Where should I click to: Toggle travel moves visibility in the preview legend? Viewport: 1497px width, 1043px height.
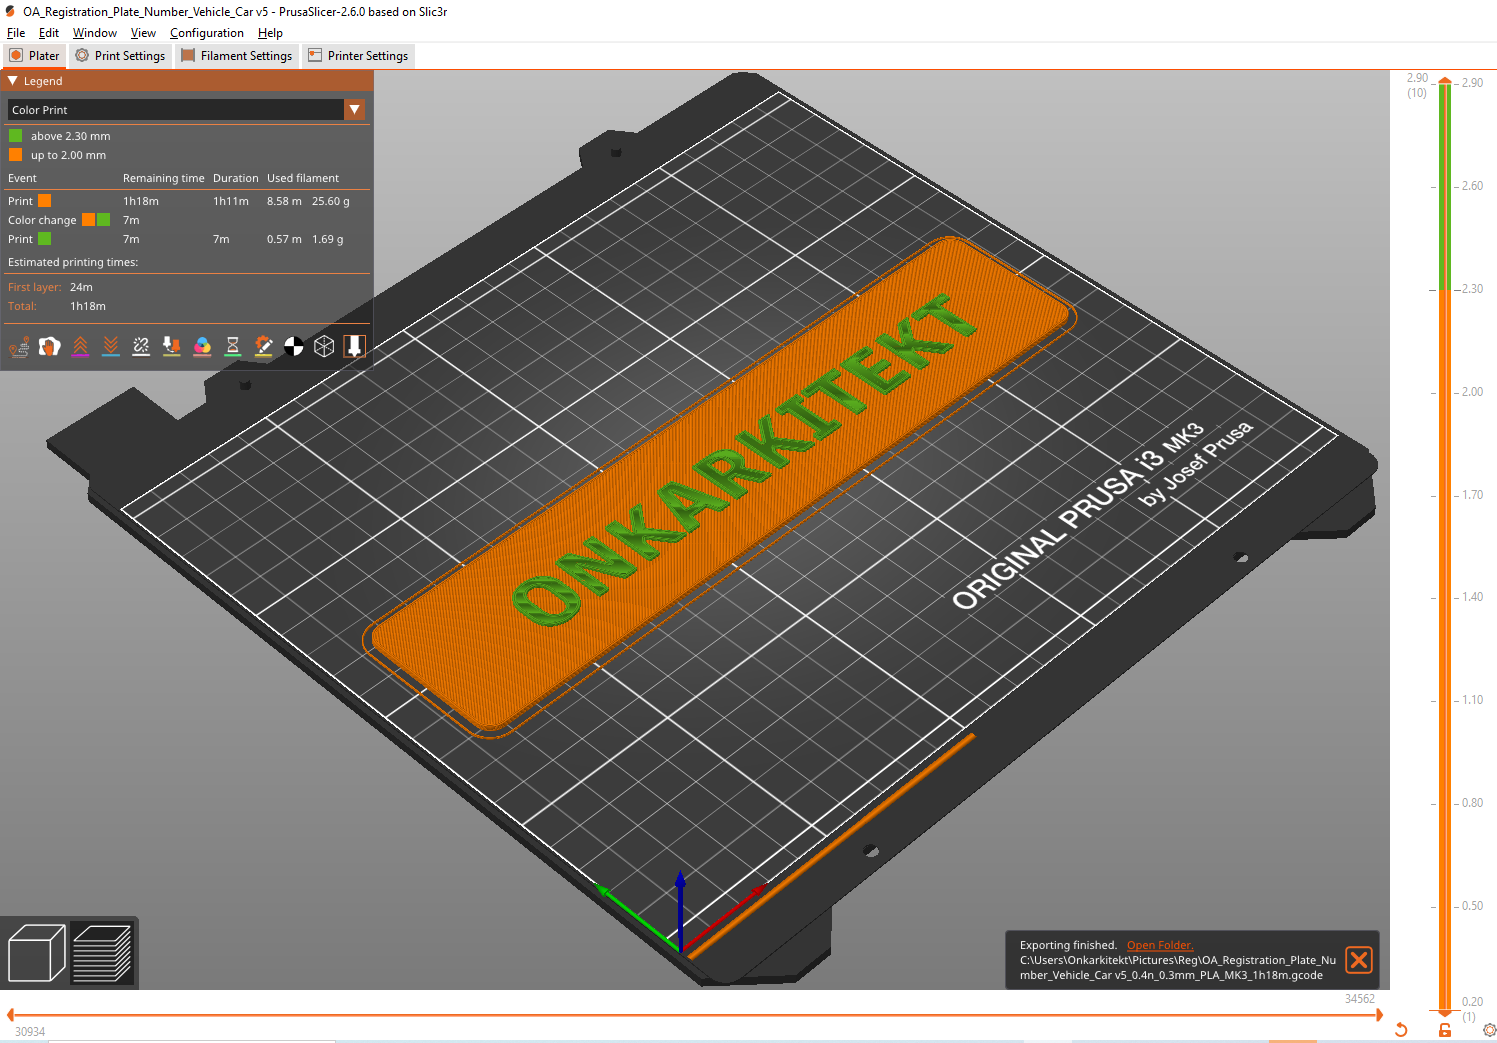[x=20, y=346]
